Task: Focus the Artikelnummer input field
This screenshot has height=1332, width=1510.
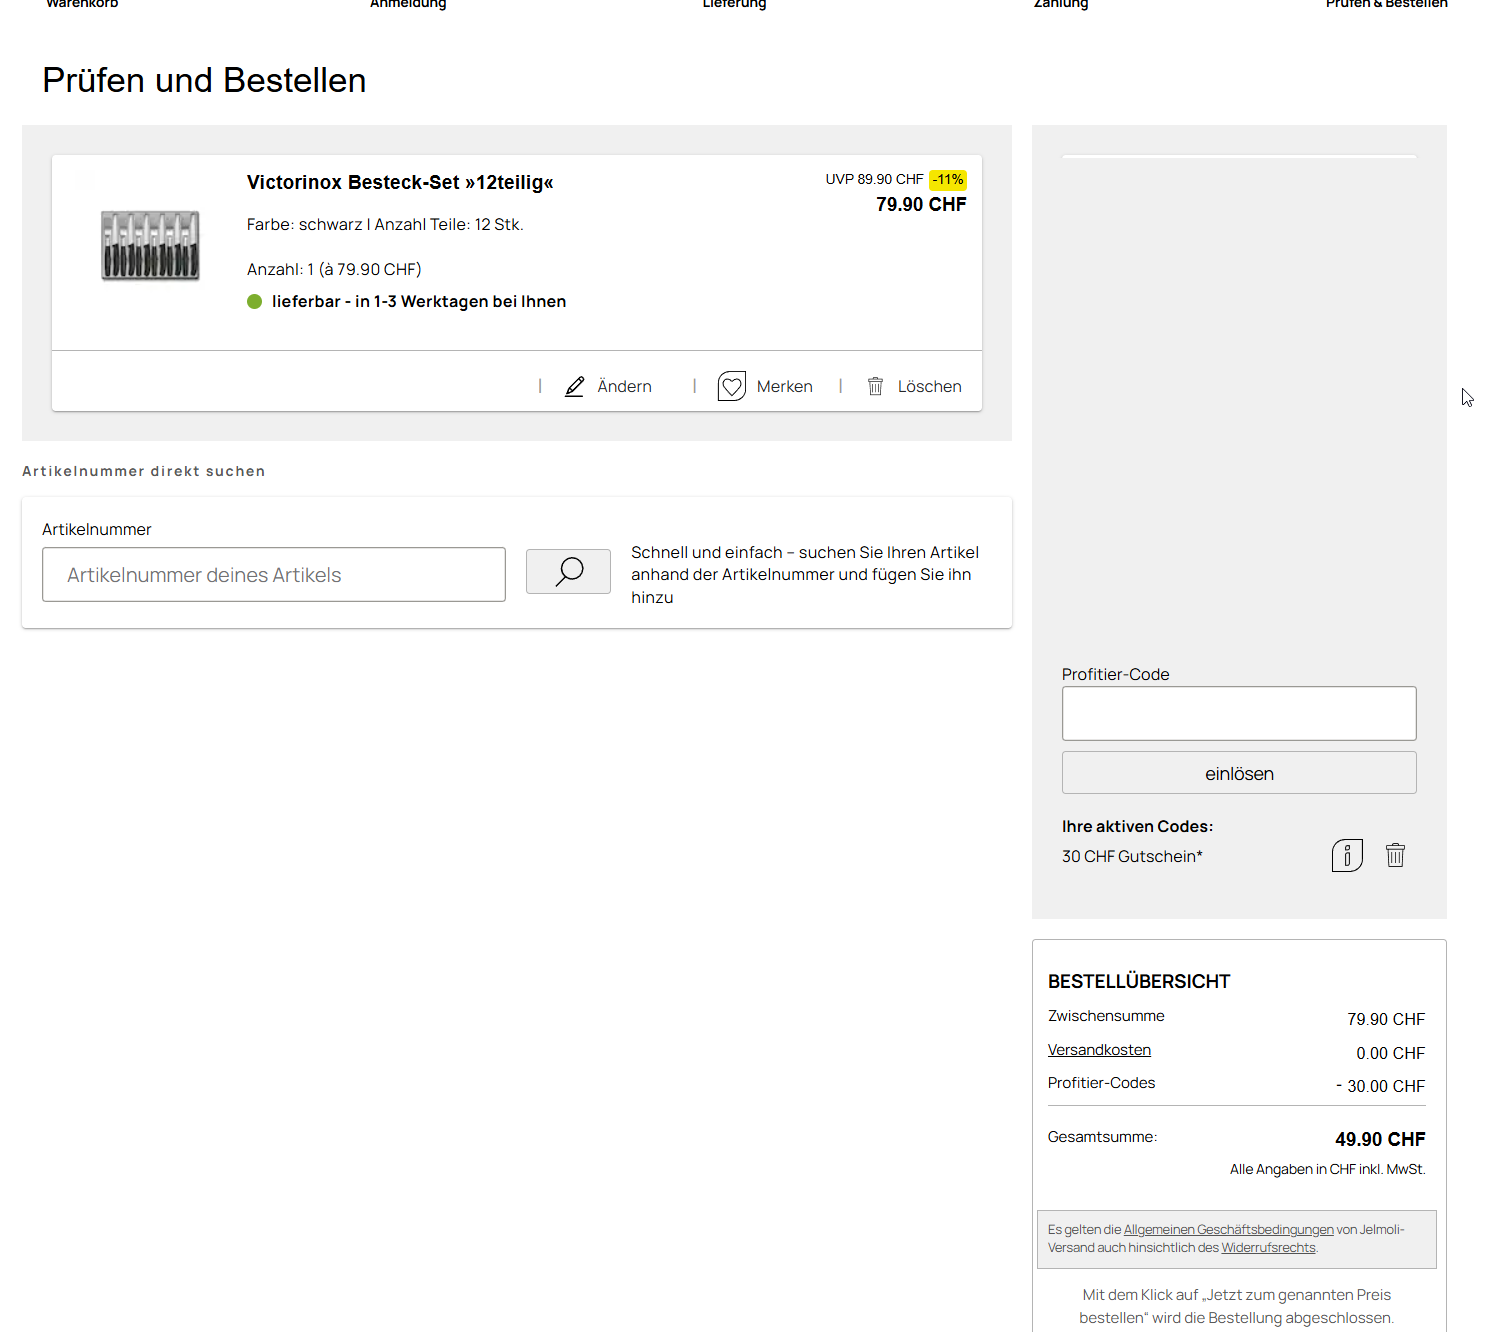Action: (x=274, y=574)
